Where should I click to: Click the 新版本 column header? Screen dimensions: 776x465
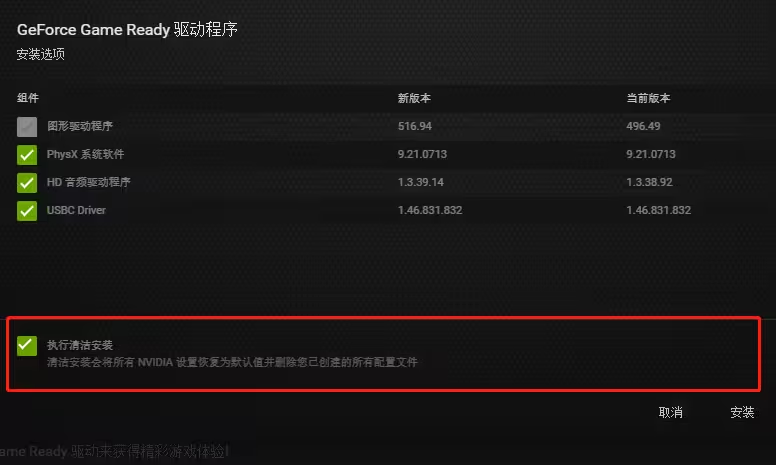(414, 98)
